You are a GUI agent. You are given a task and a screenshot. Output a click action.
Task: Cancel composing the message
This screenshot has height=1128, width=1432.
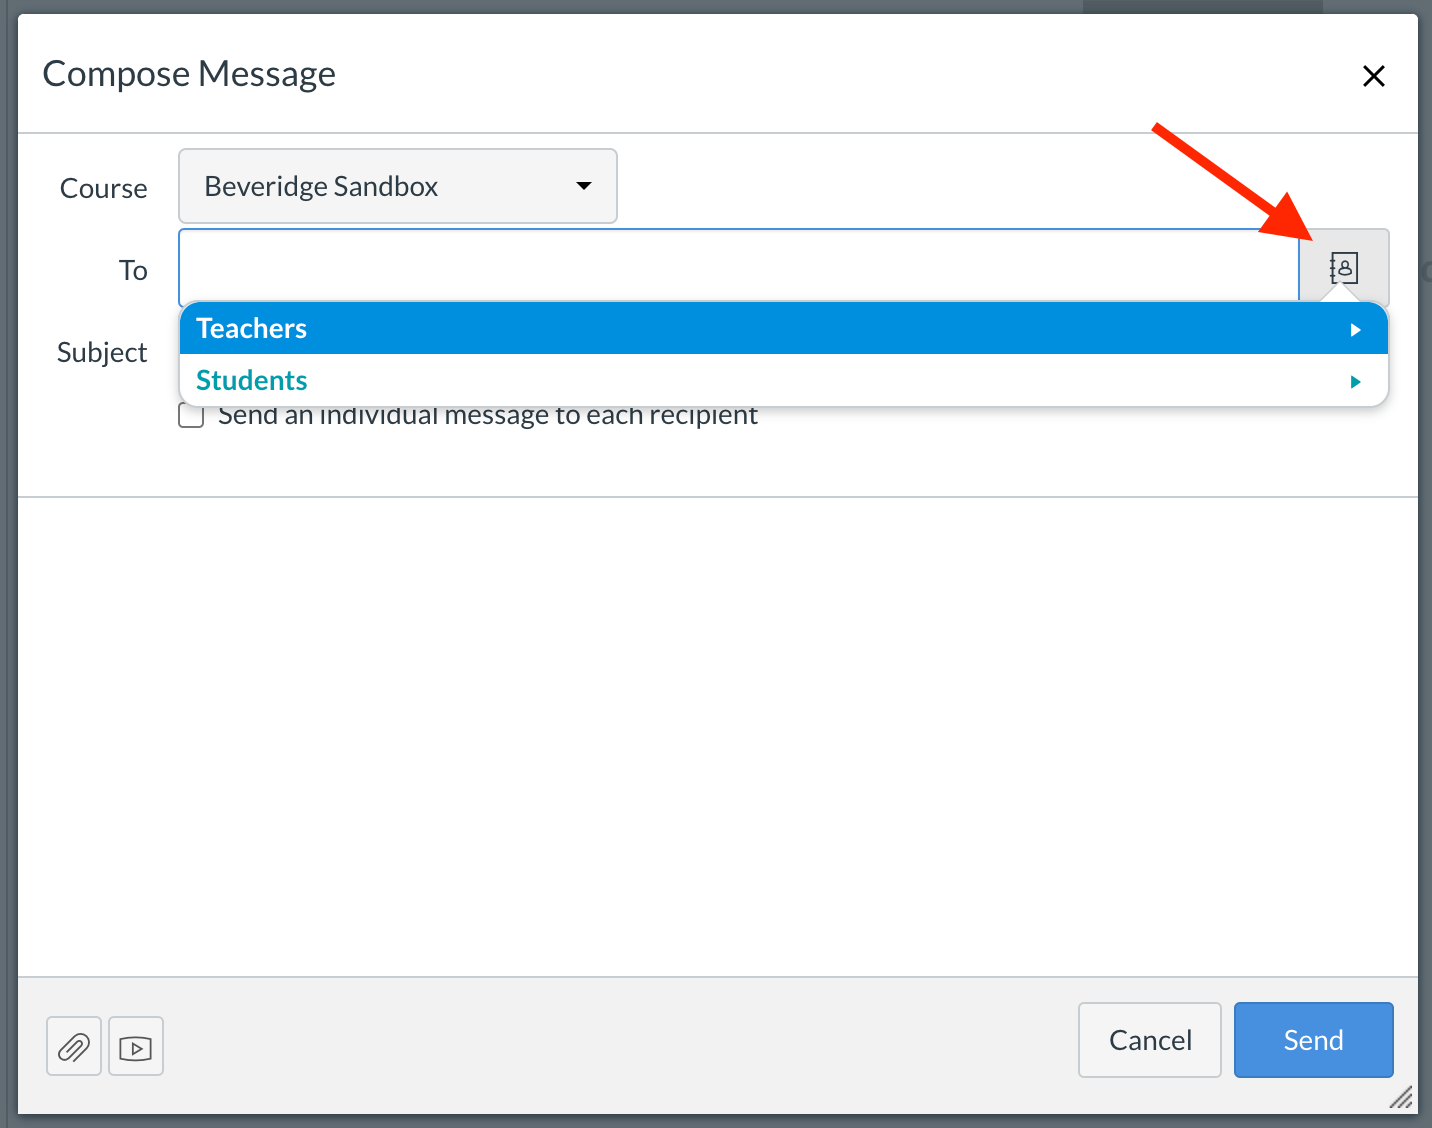1149,1040
